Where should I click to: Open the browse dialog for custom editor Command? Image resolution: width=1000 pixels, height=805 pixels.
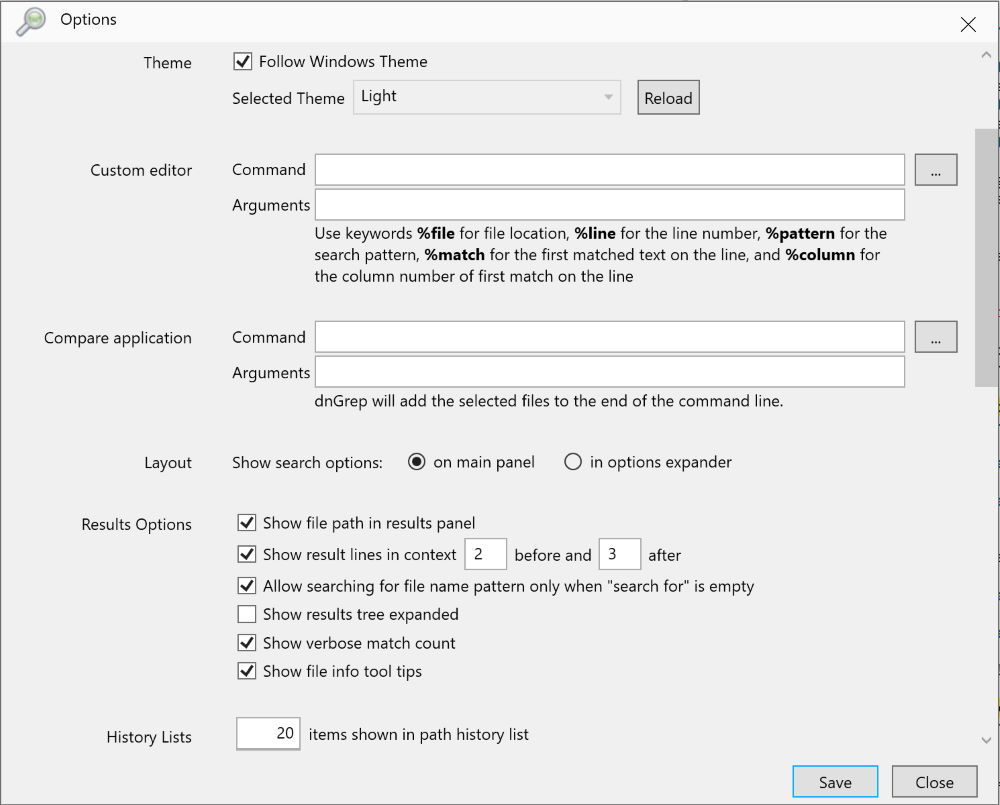pos(935,169)
